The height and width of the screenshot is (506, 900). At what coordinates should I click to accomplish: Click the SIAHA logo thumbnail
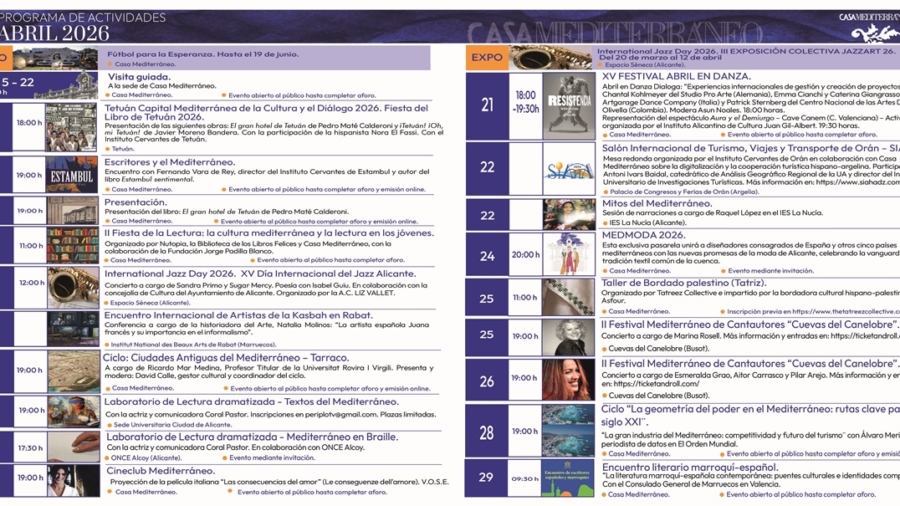click(x=569, y=169)
